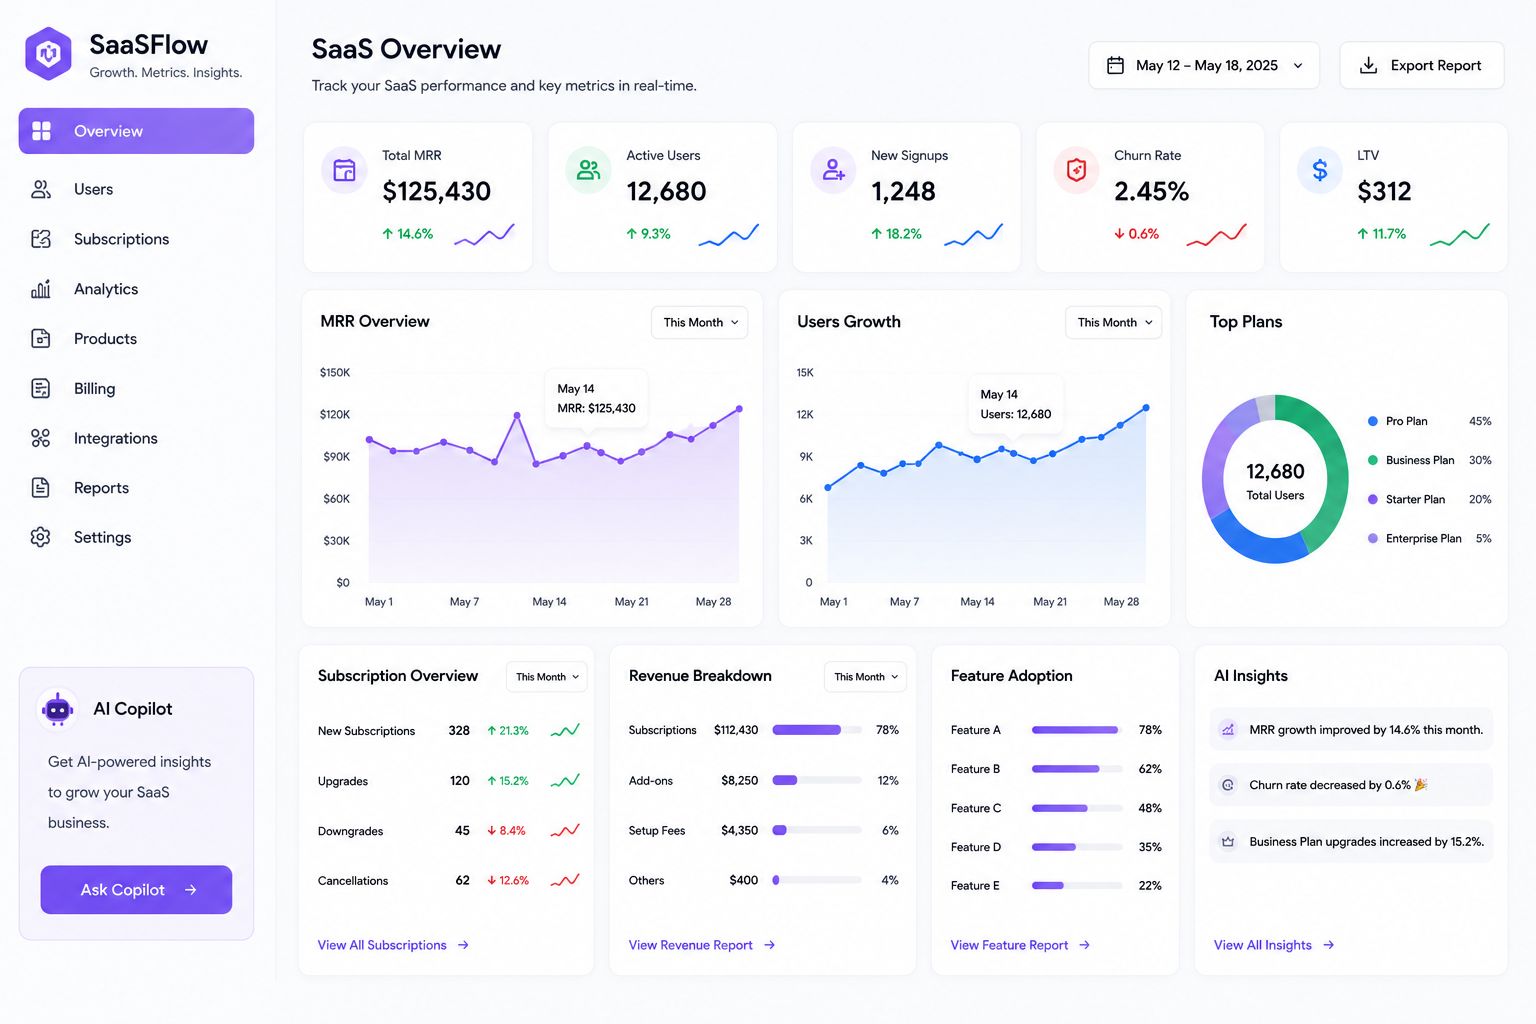Click the LTV green sparkline chart

pyautogui.click(x=1460, y=235)
